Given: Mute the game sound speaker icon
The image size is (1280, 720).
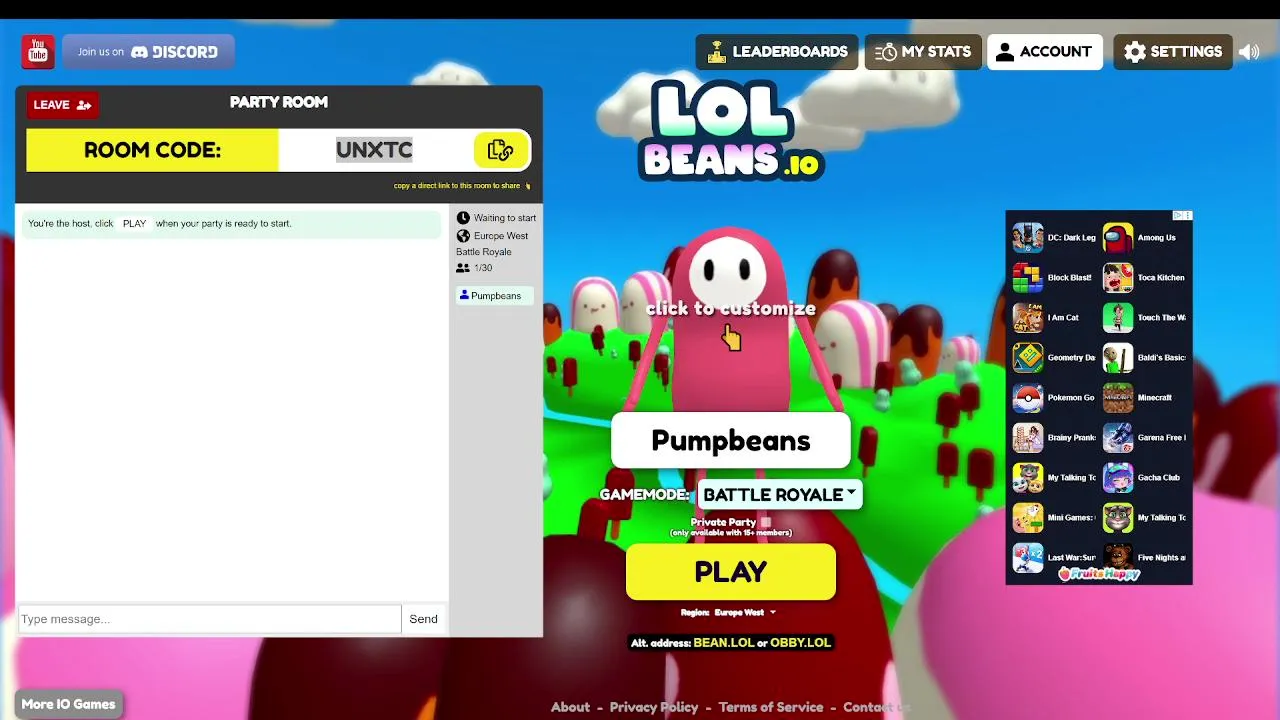Looking at the screenshot, I should (1250, 52).
